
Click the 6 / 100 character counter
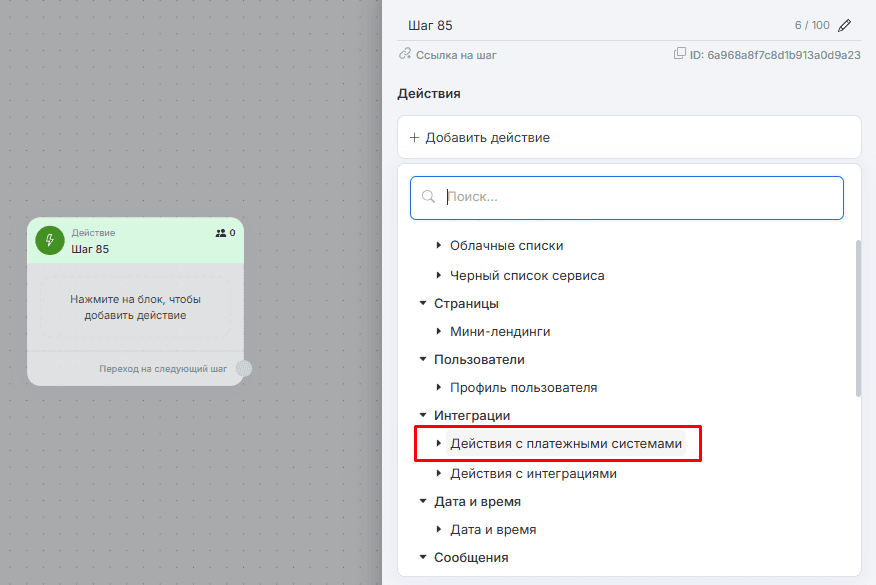812,25
